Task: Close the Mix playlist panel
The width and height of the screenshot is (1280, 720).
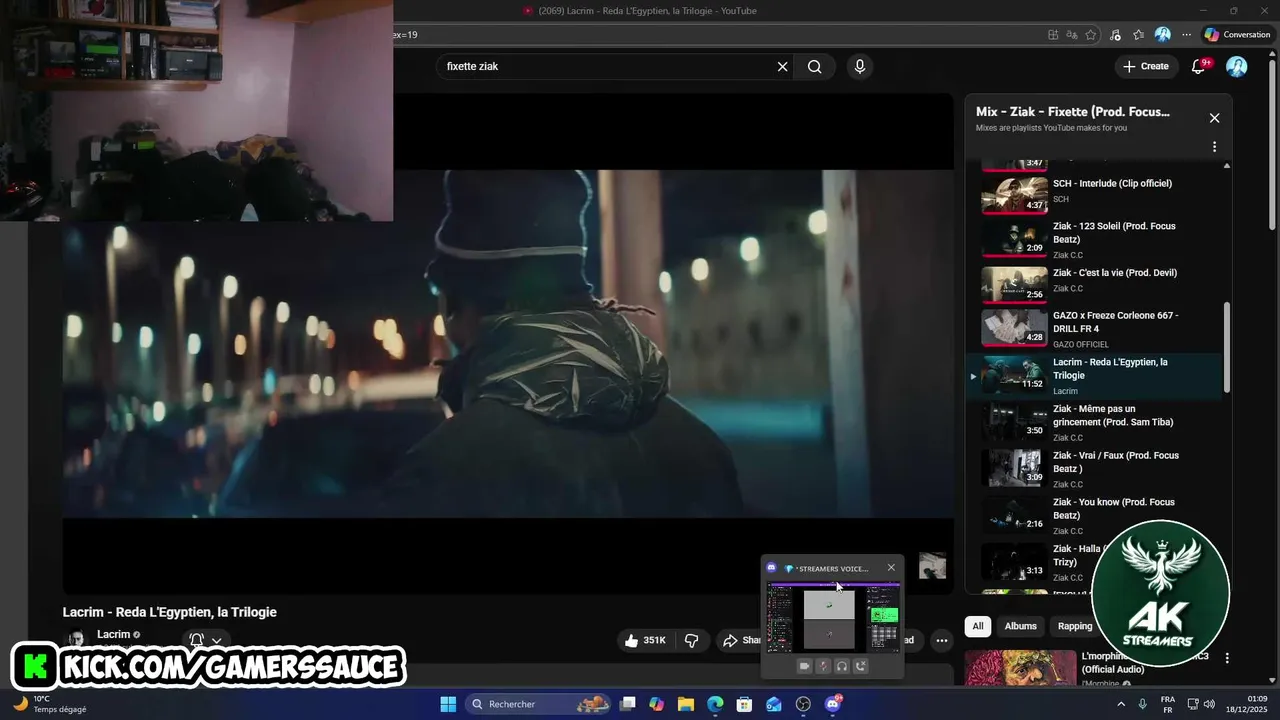Action: 1214,118
